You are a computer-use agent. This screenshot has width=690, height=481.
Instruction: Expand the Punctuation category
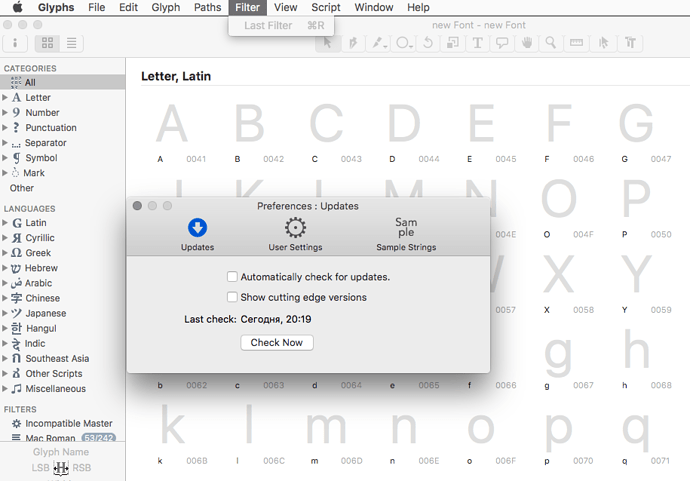tap(5, 128)
